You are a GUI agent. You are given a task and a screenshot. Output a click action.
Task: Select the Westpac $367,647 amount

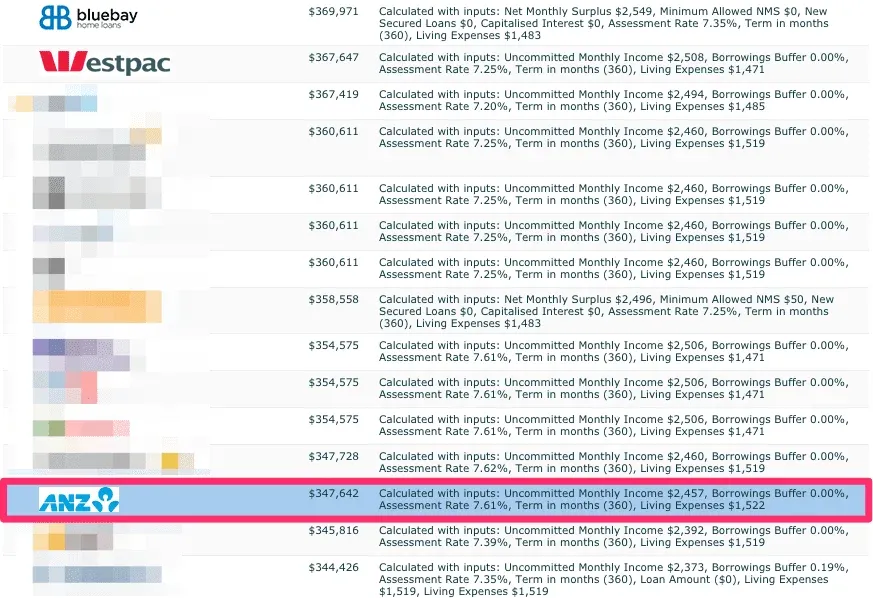click(333, 57)
